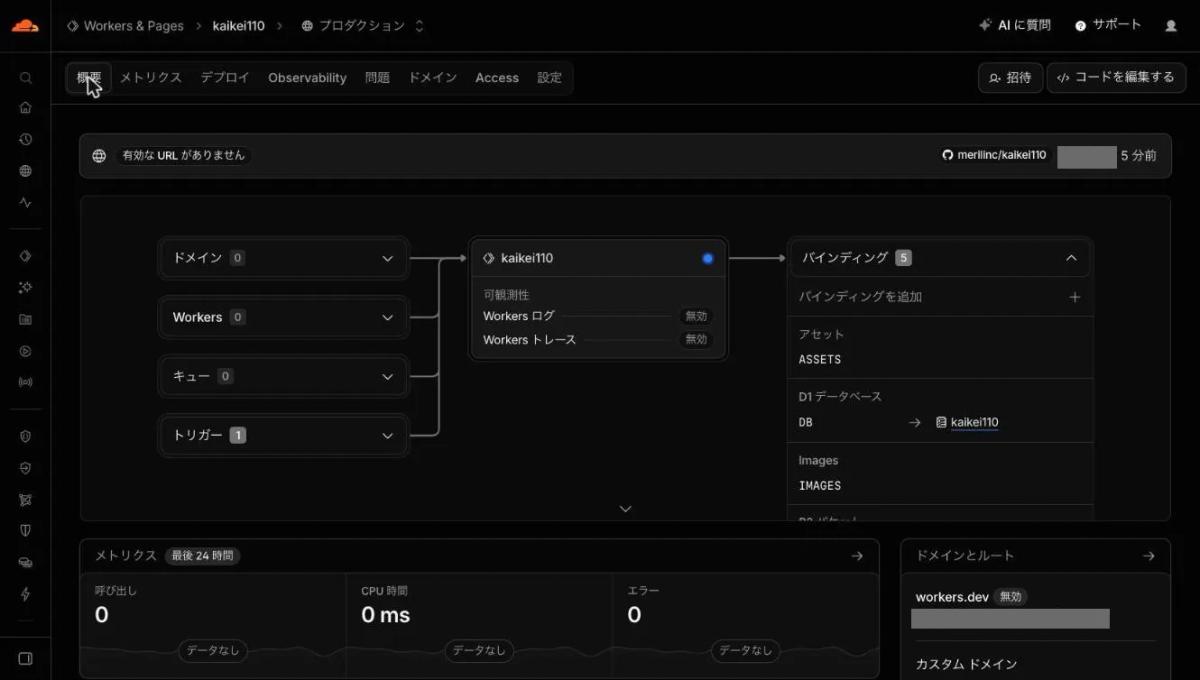Switch to the メトリクス tab
The height and width of the screenshot is (680, 1200).
click(x=151, y=78)
